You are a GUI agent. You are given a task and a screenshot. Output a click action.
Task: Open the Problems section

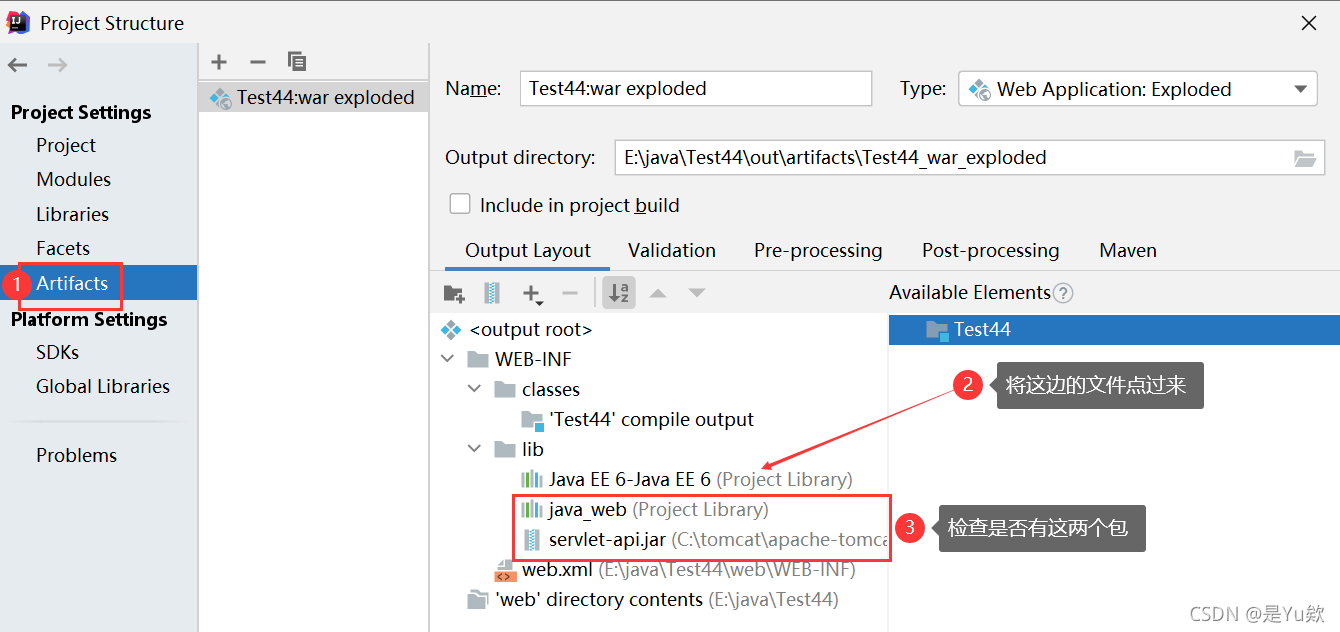(76, 455)
